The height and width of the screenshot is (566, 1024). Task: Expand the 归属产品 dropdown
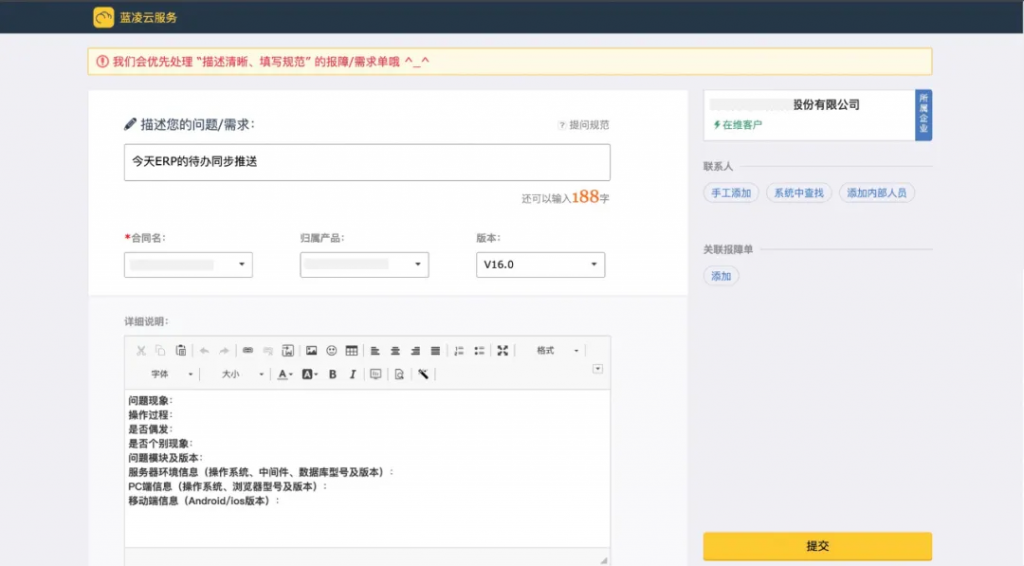point(364,265)
